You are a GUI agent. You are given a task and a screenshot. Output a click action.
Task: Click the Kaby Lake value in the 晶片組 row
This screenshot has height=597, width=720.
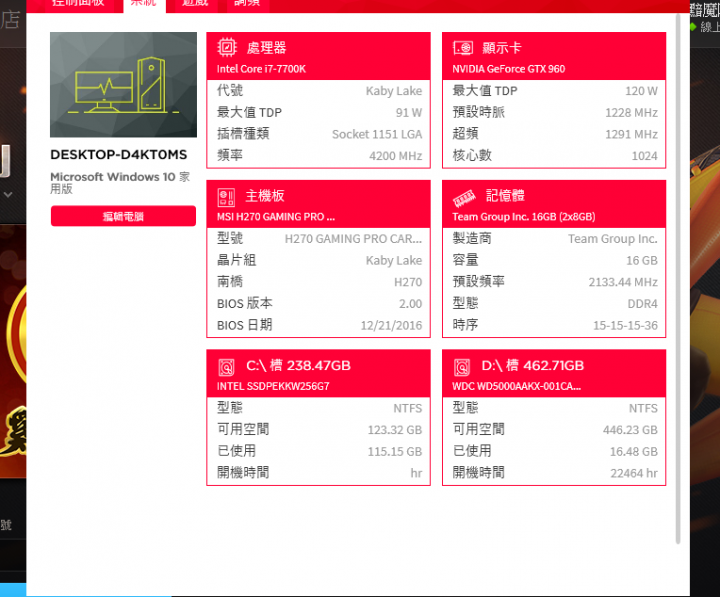tap(394, 260)
